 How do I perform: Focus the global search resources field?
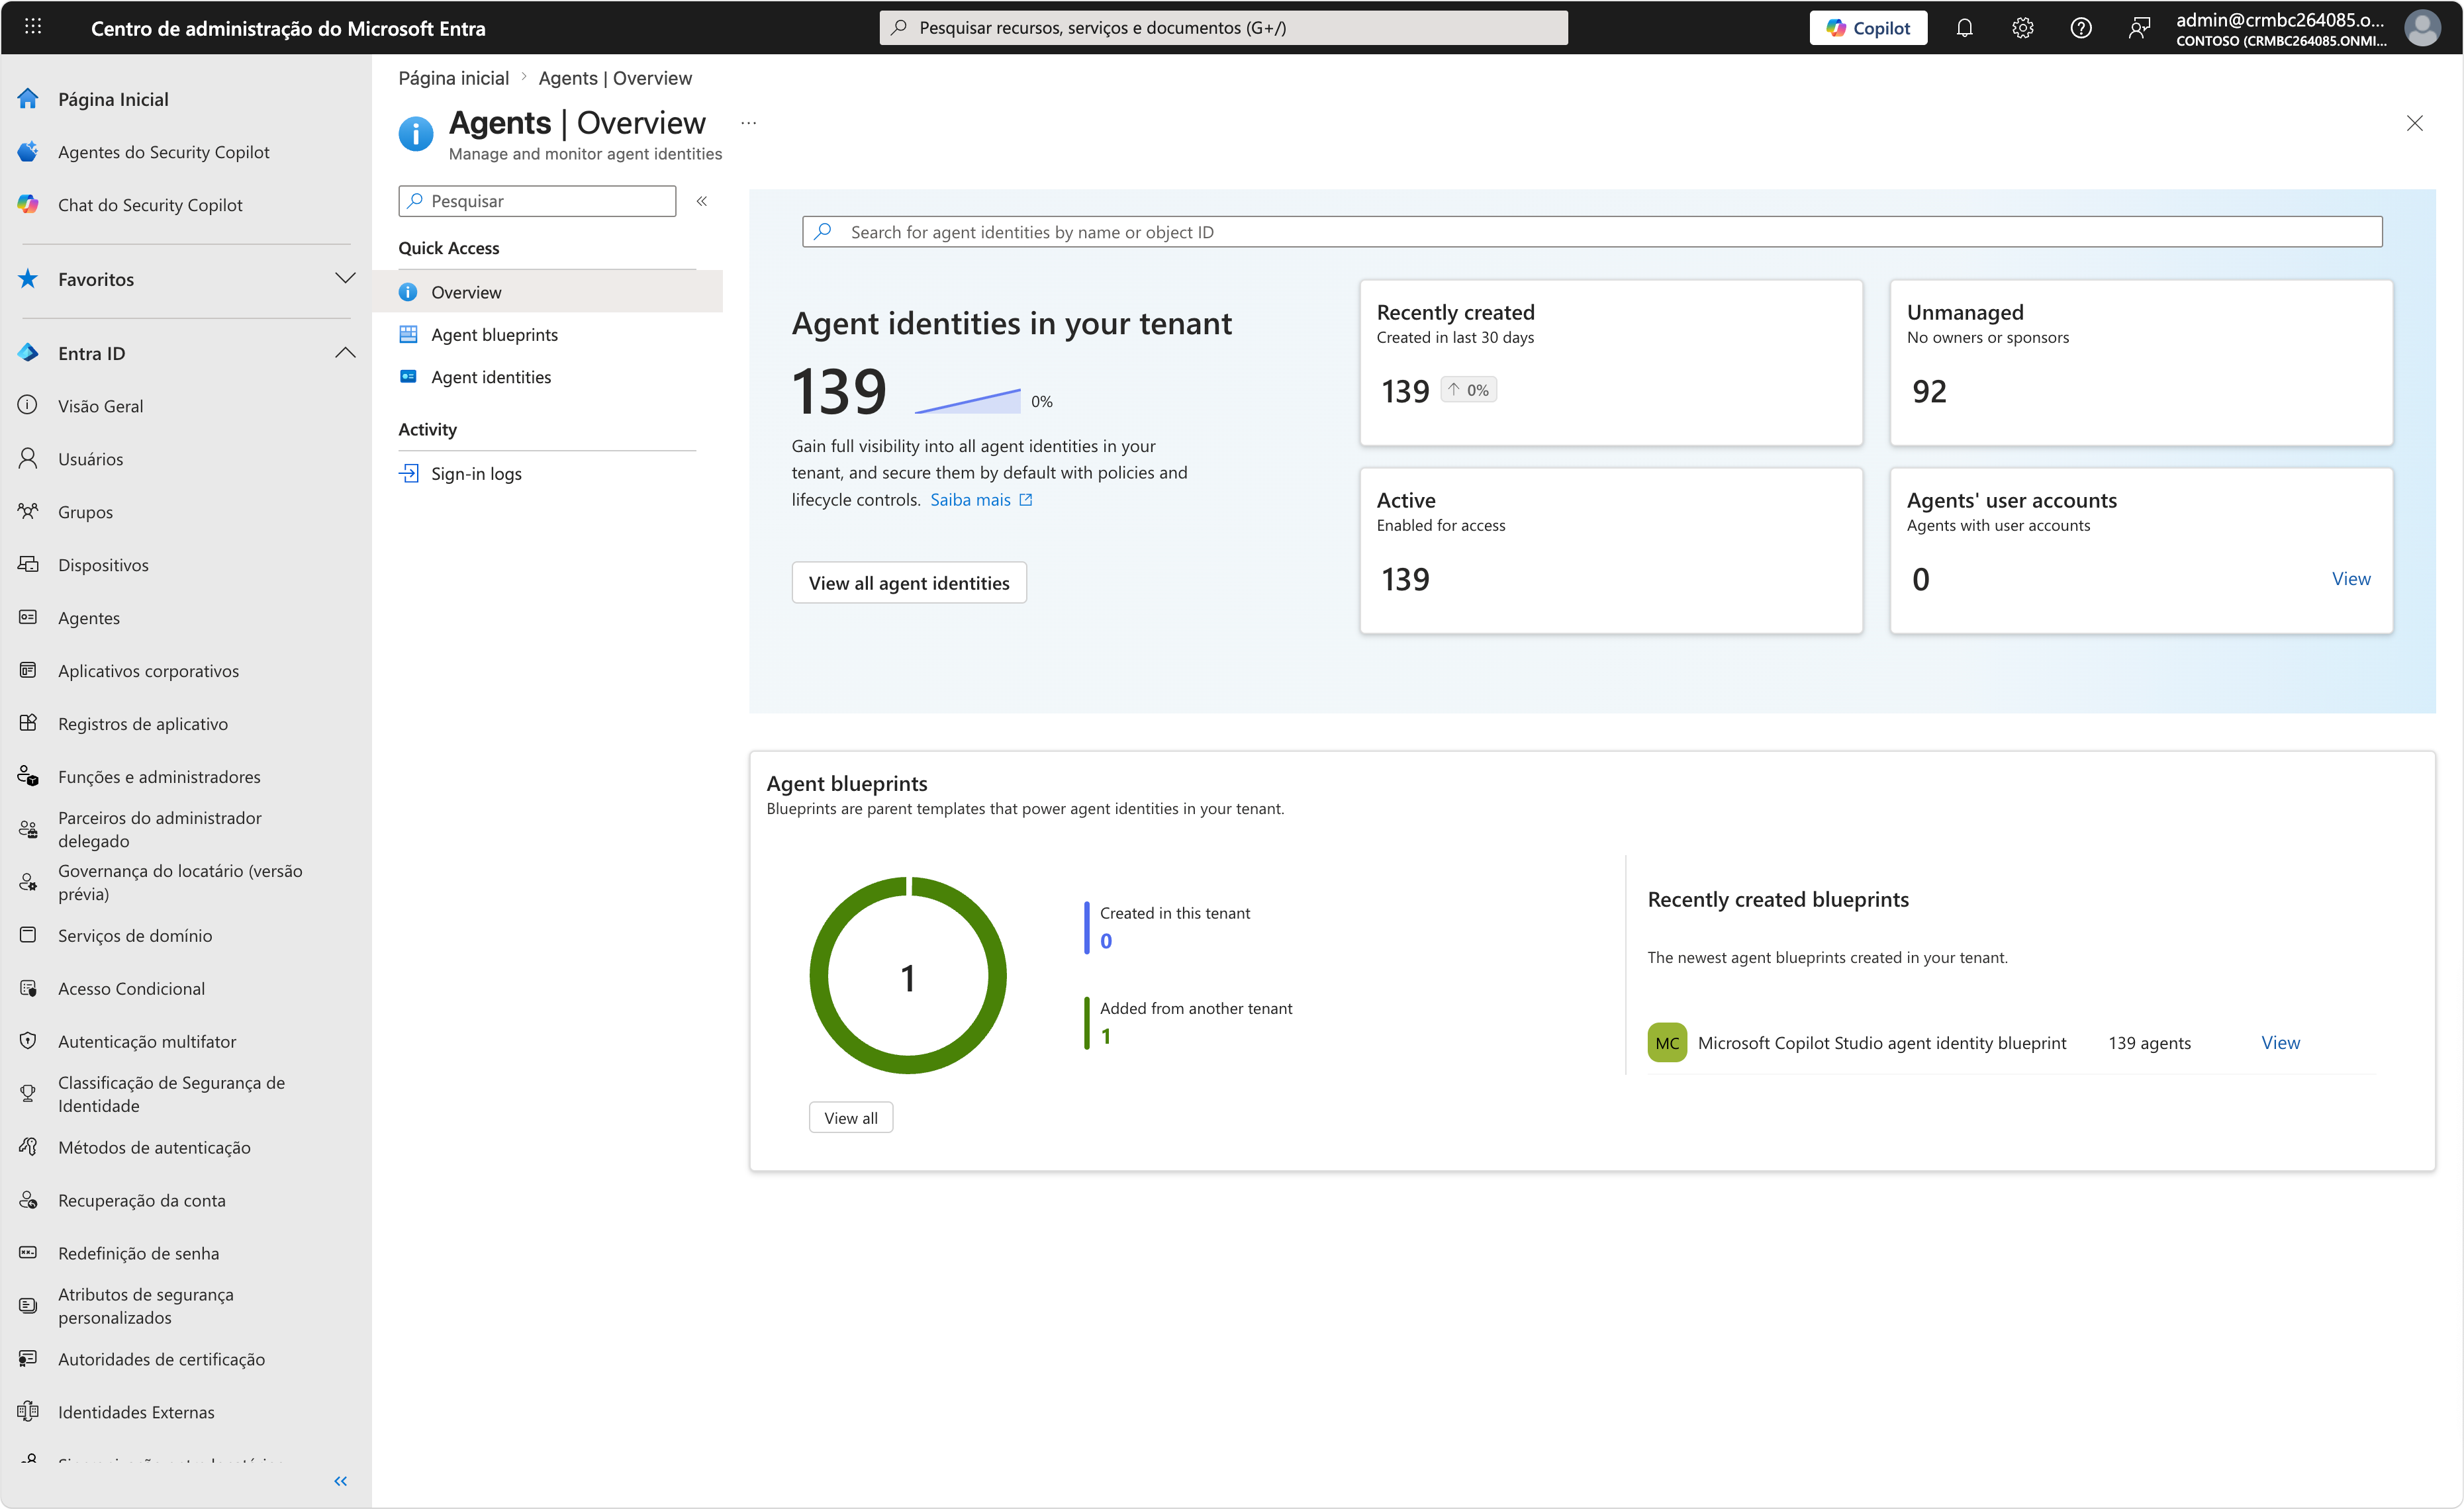pos(1223,28)
